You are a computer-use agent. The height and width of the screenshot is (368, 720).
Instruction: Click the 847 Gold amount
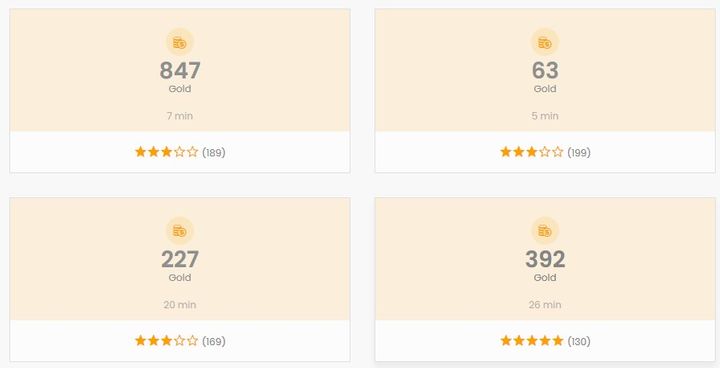pyautogui.click(x=180, y=71)
